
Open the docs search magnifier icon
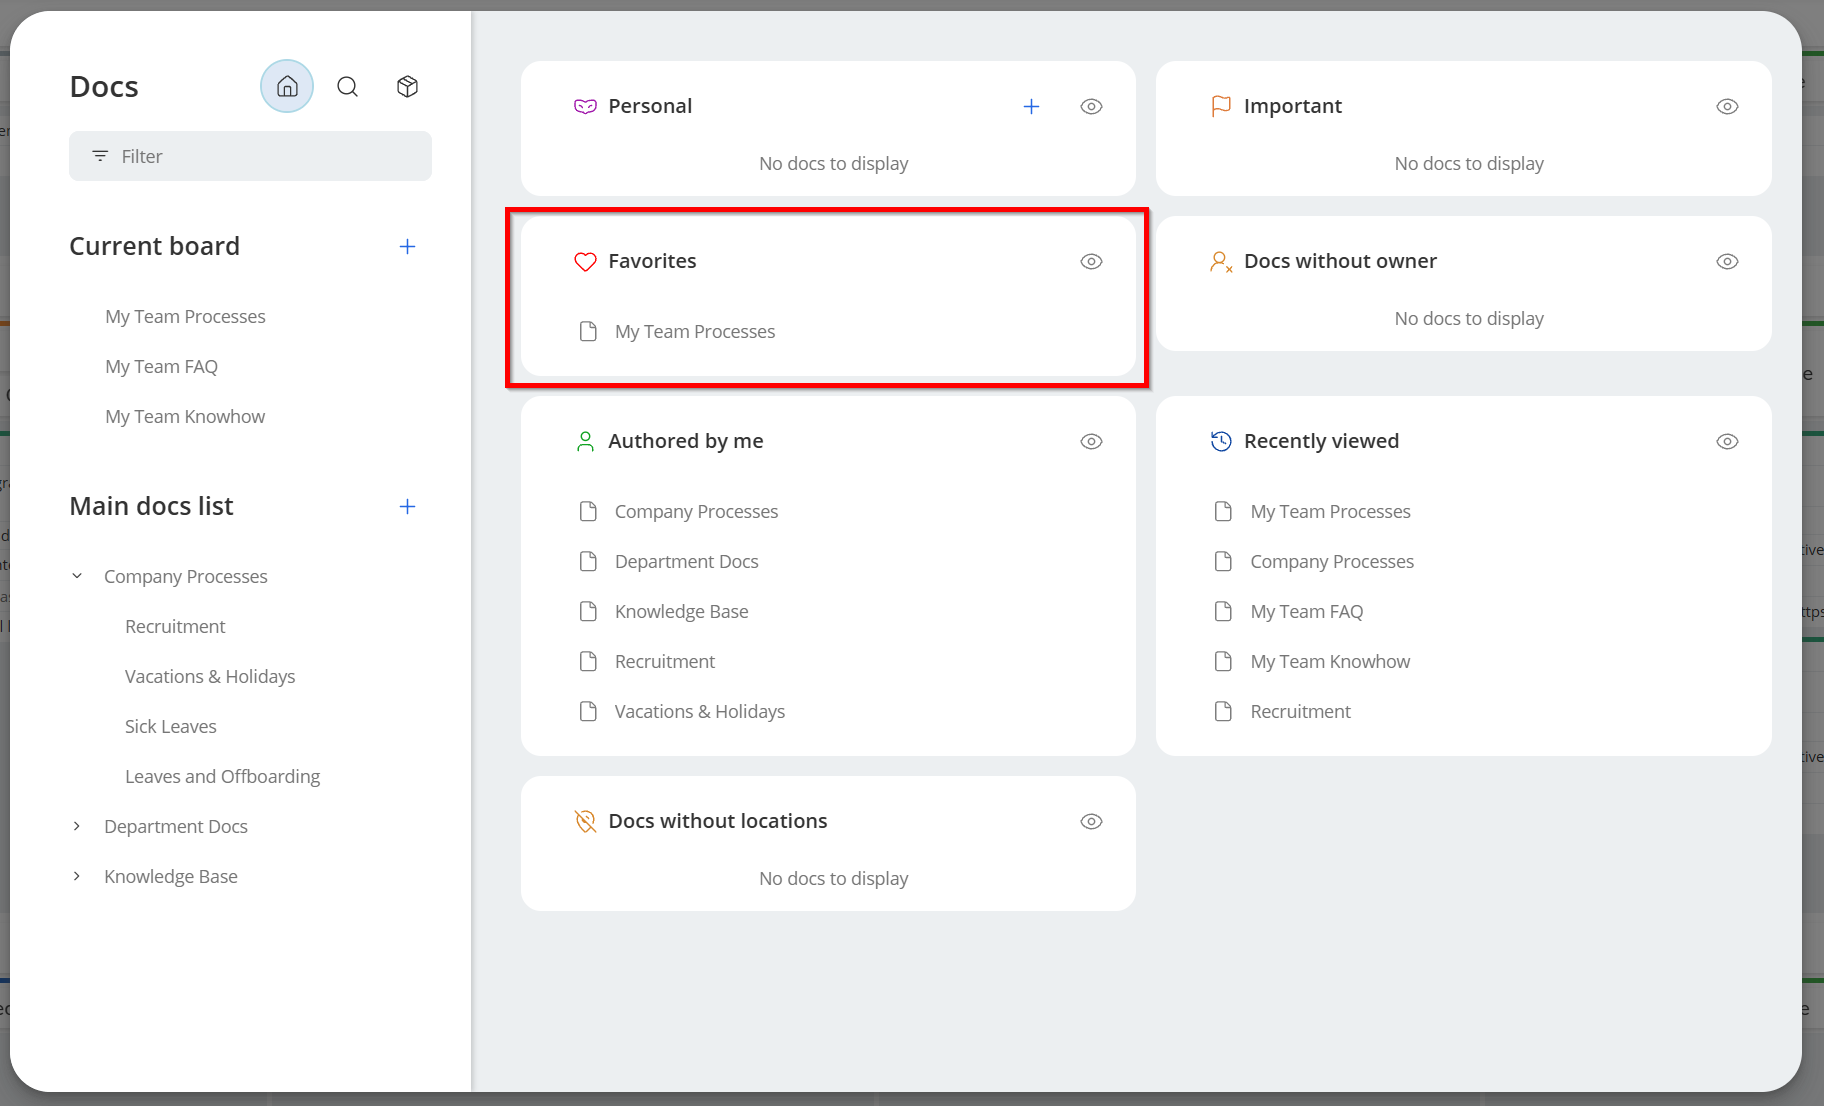pyautogui.click(x=347, y=87)
